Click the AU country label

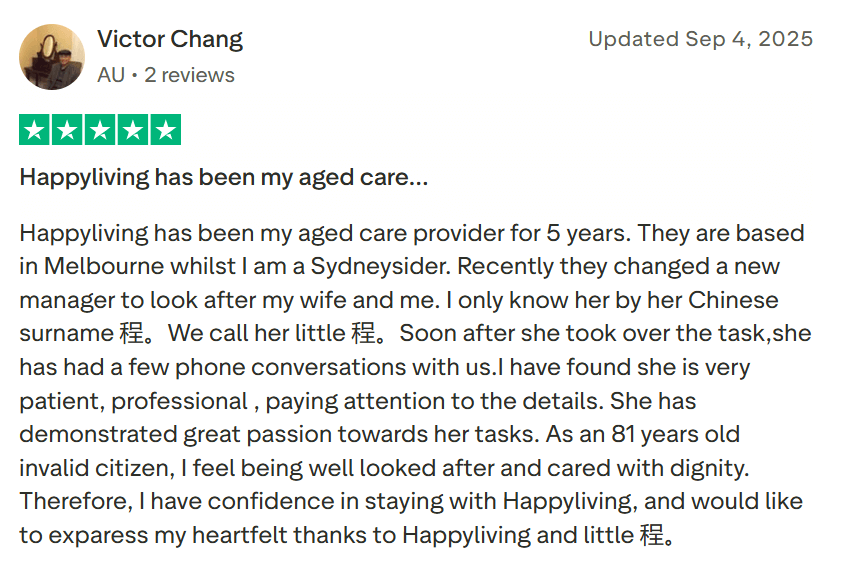pos(111,75)
